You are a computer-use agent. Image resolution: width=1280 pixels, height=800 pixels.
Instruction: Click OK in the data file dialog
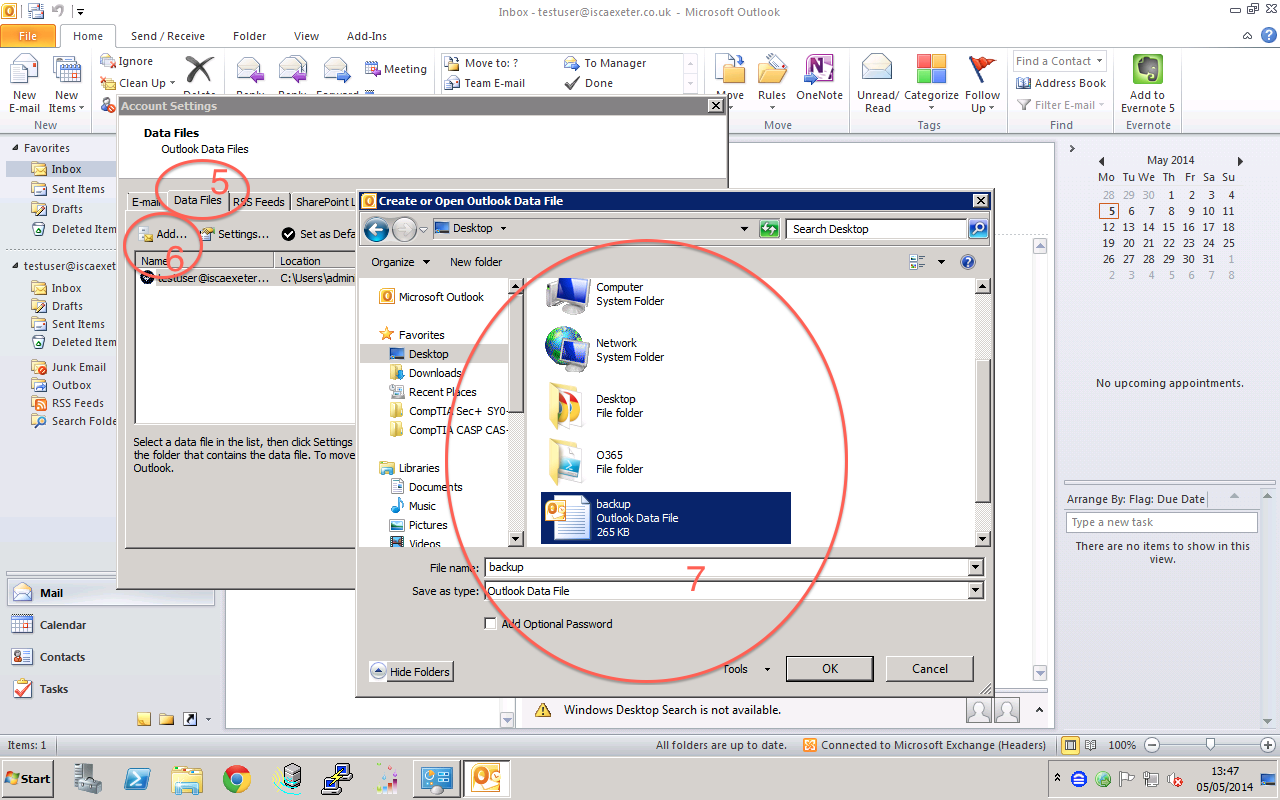coord(830,669)
